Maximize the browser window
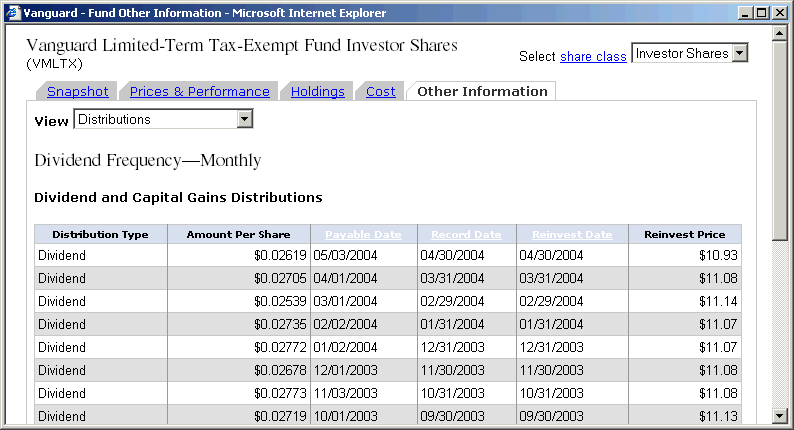The height and width of the screenshot is (430, 794). click(x=762, y=13)
